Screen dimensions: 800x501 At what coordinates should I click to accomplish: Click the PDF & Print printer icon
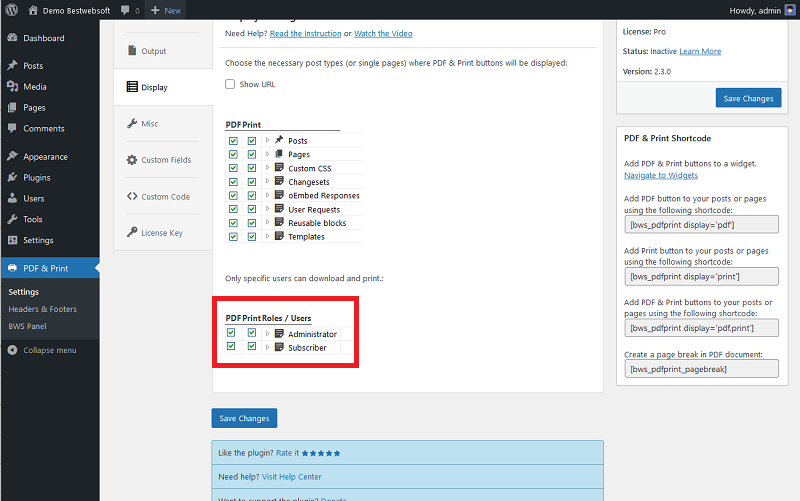(x=13, y=268)
